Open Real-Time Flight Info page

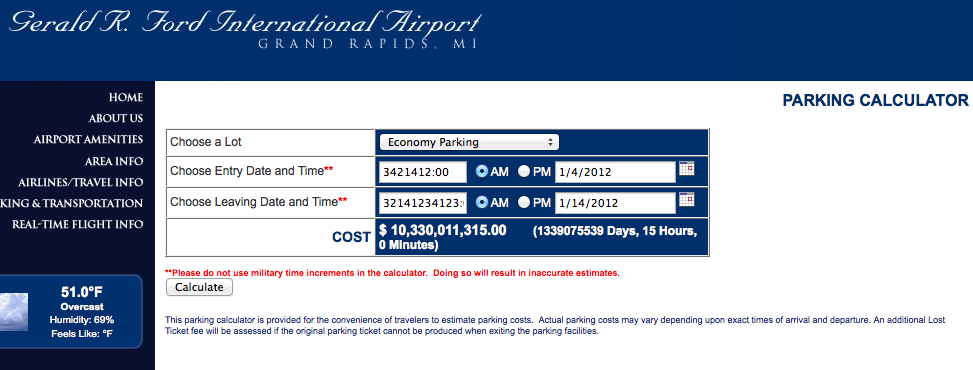(78, 224)
